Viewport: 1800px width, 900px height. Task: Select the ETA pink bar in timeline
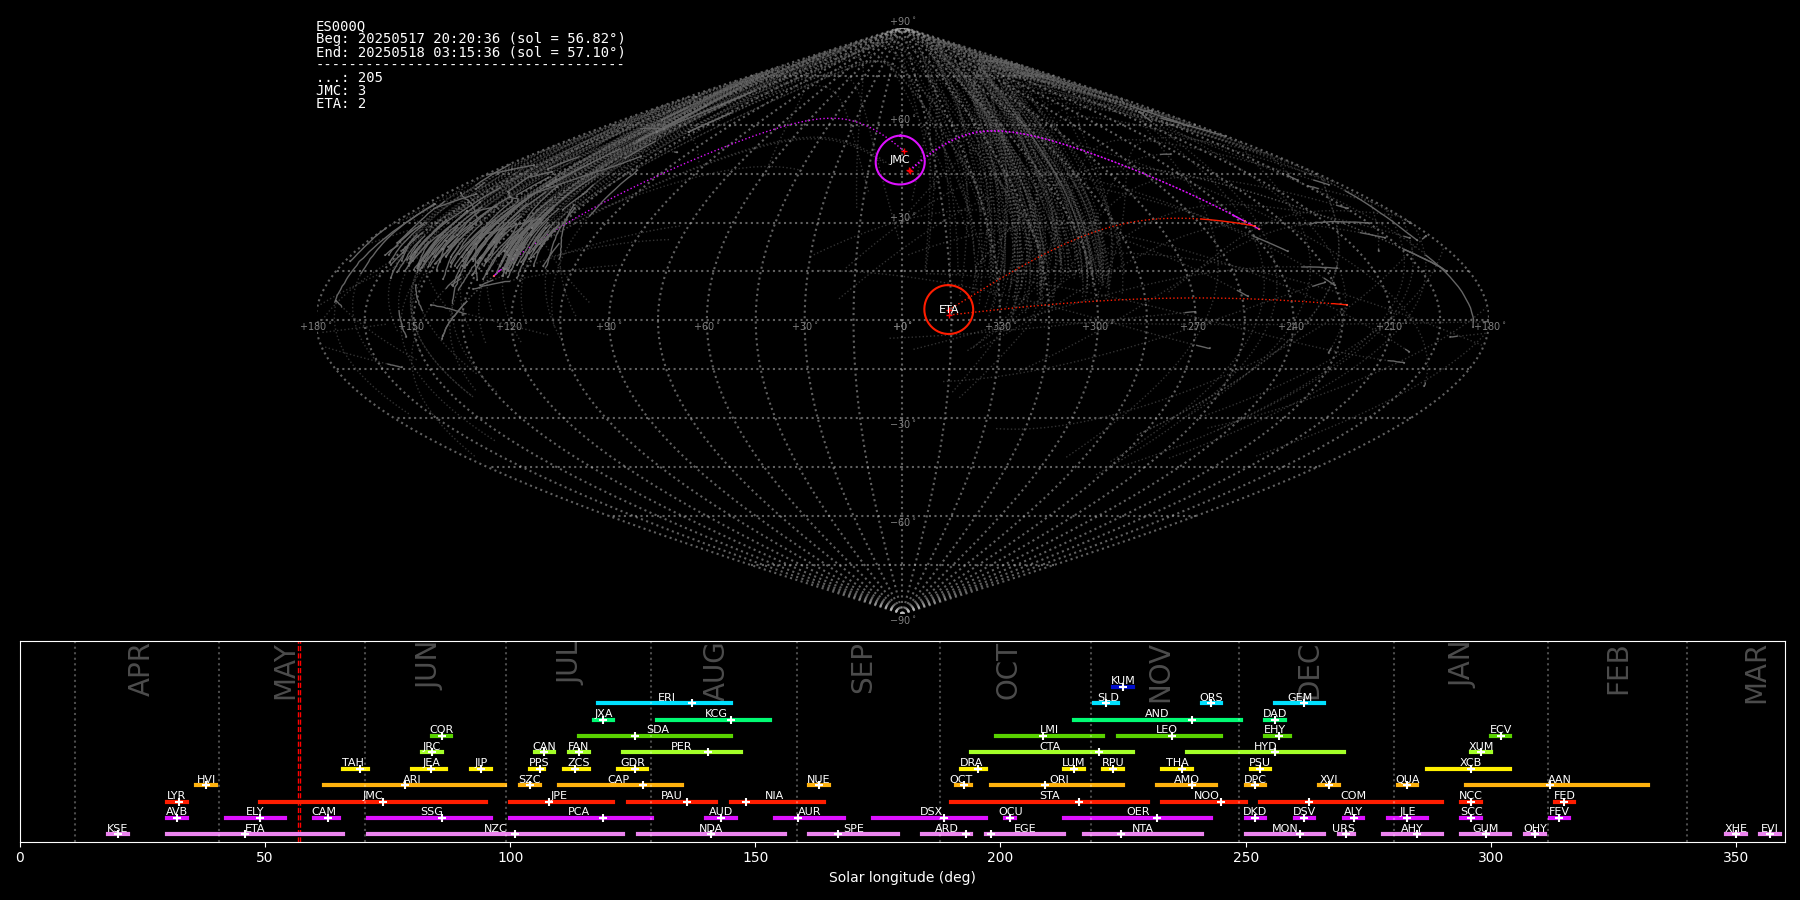pyautogui.click(x=255, y=834)
